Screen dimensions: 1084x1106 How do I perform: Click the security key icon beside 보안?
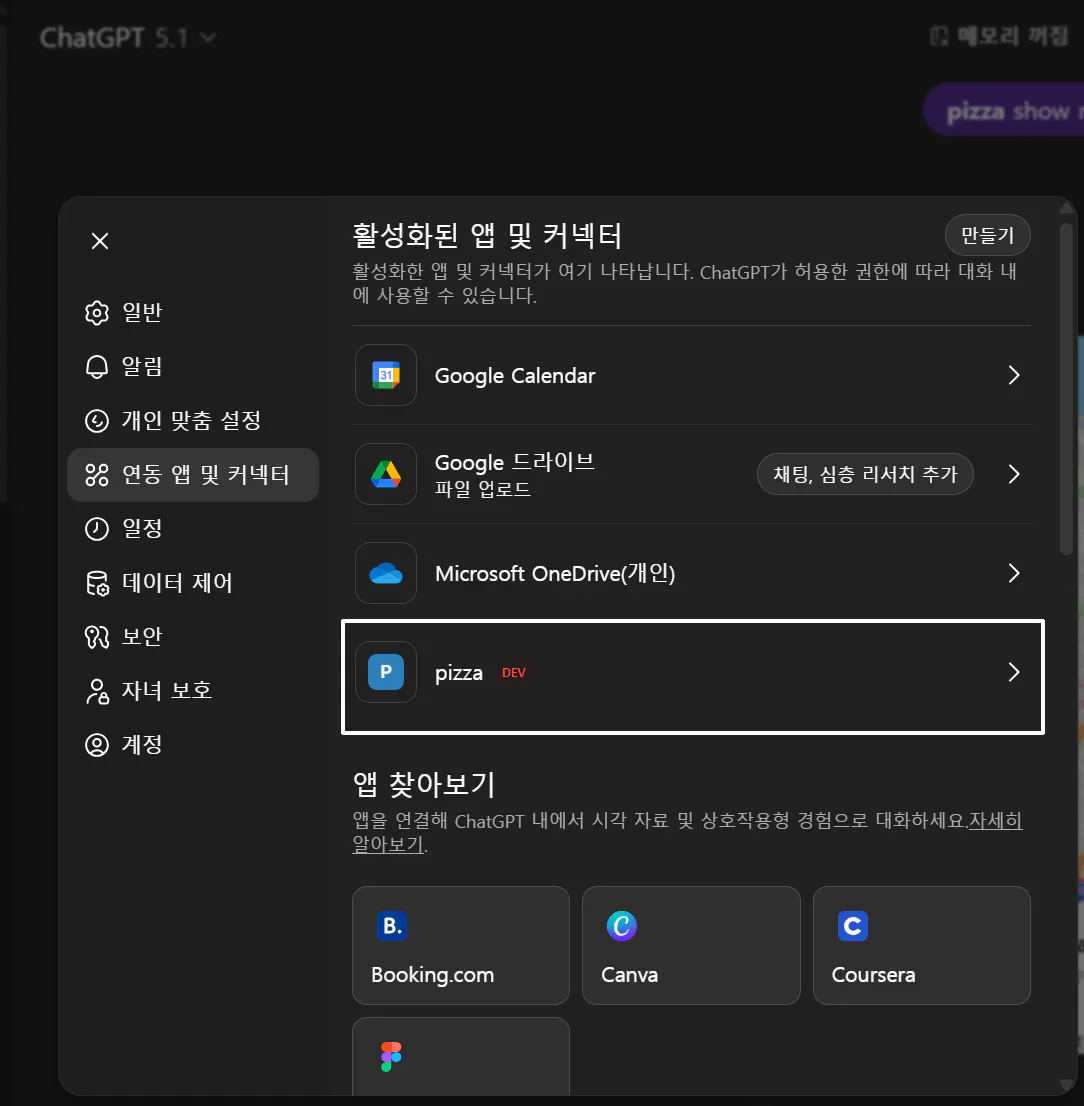tap(97, 637)
